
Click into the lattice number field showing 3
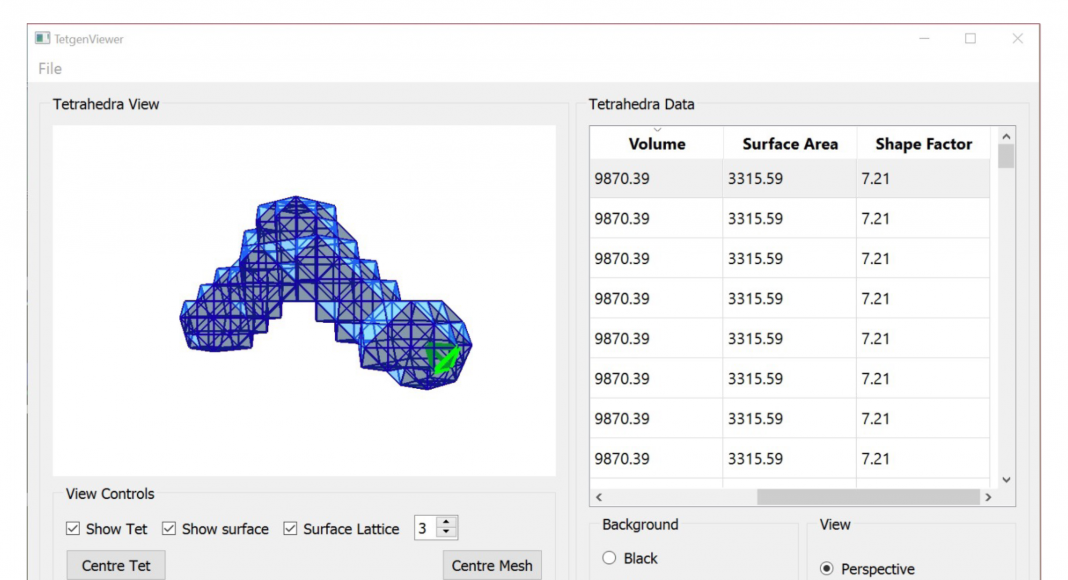(426, 528)
